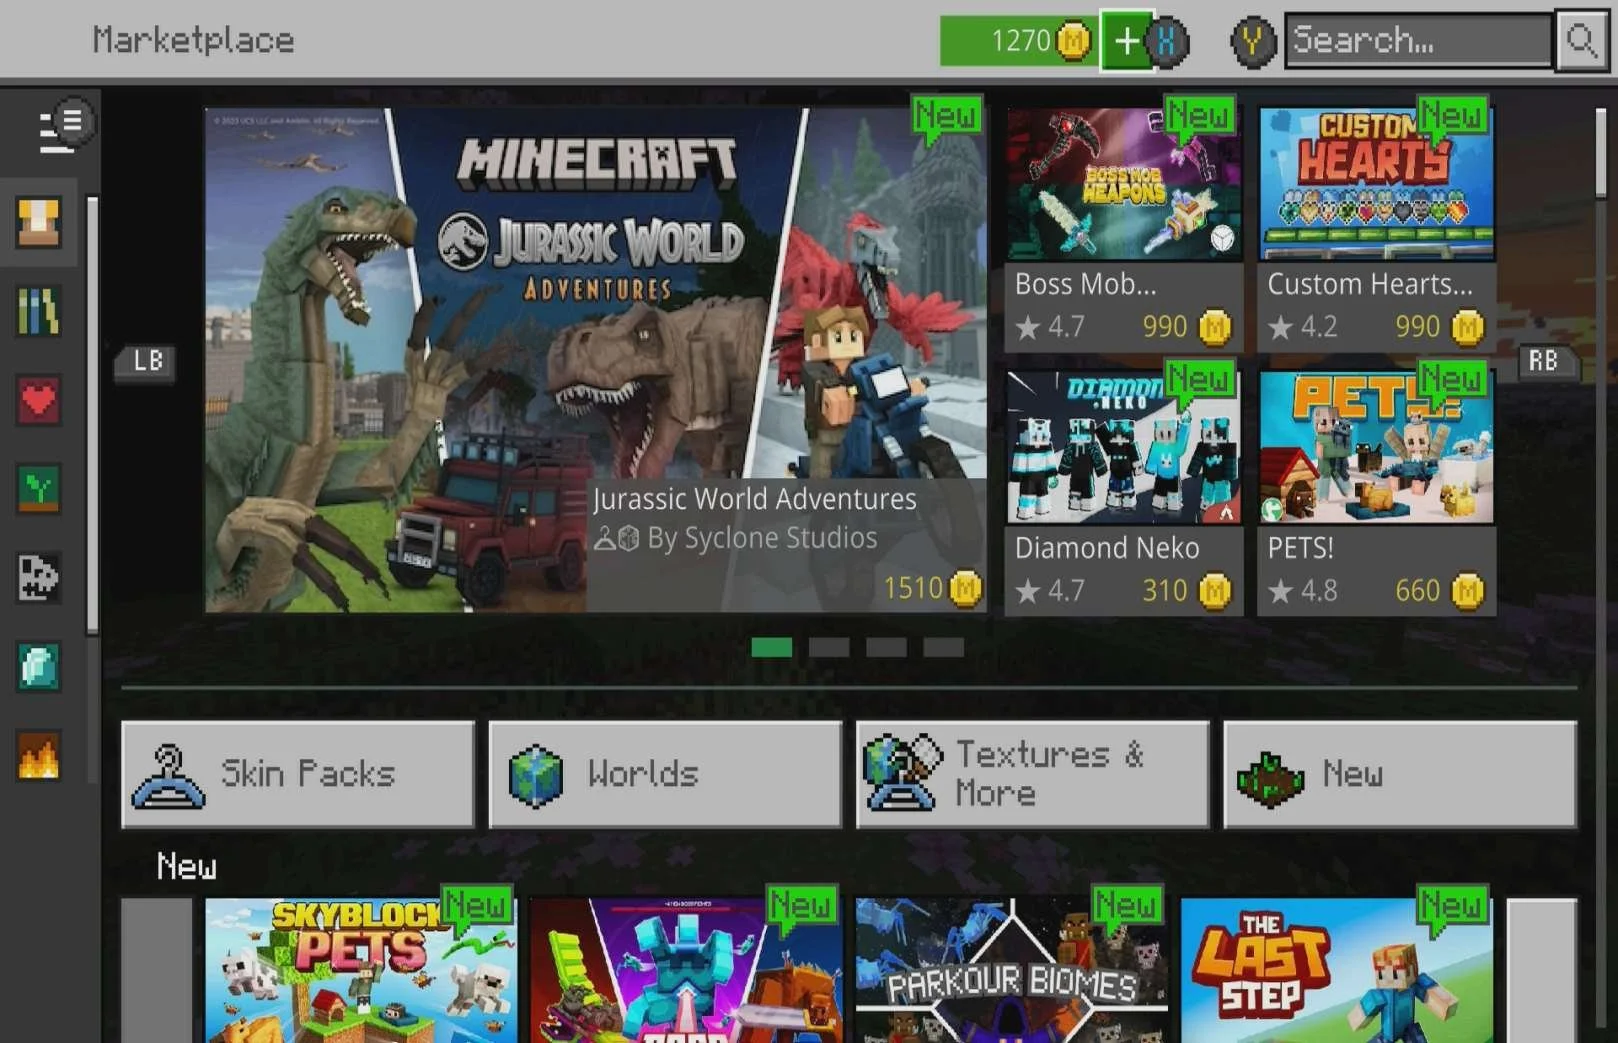This screenshot has width=1618, height=1043.
Task: Select the first green carousel page indicator
Action: pyautogui.click(x=771, y=647)
